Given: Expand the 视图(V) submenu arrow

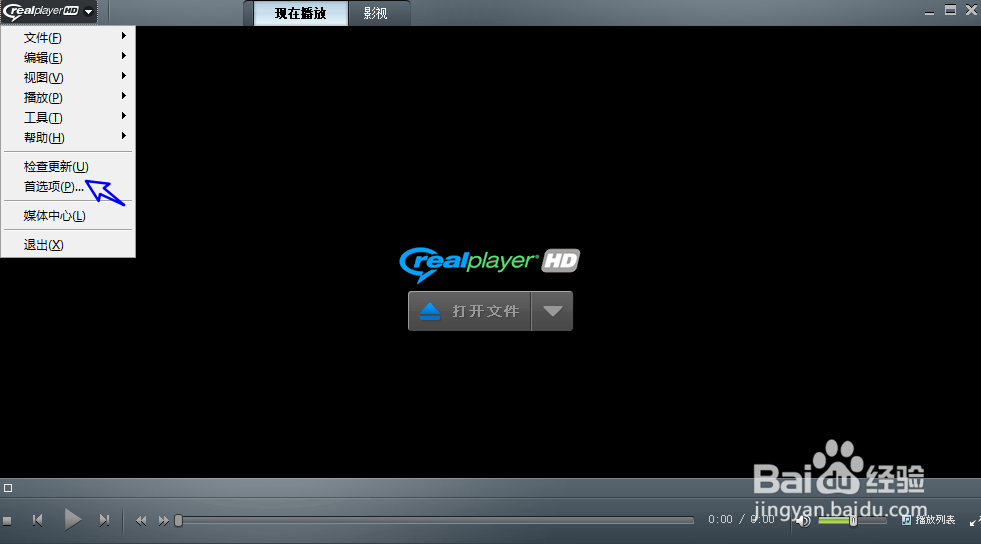Looking at the screenshot, I should point(124,76).
